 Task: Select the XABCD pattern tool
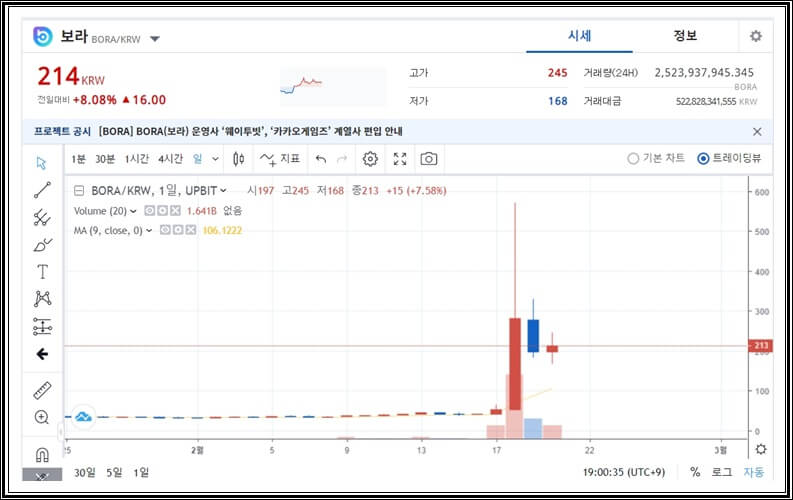pyautogui.click(x=42, y=299)
